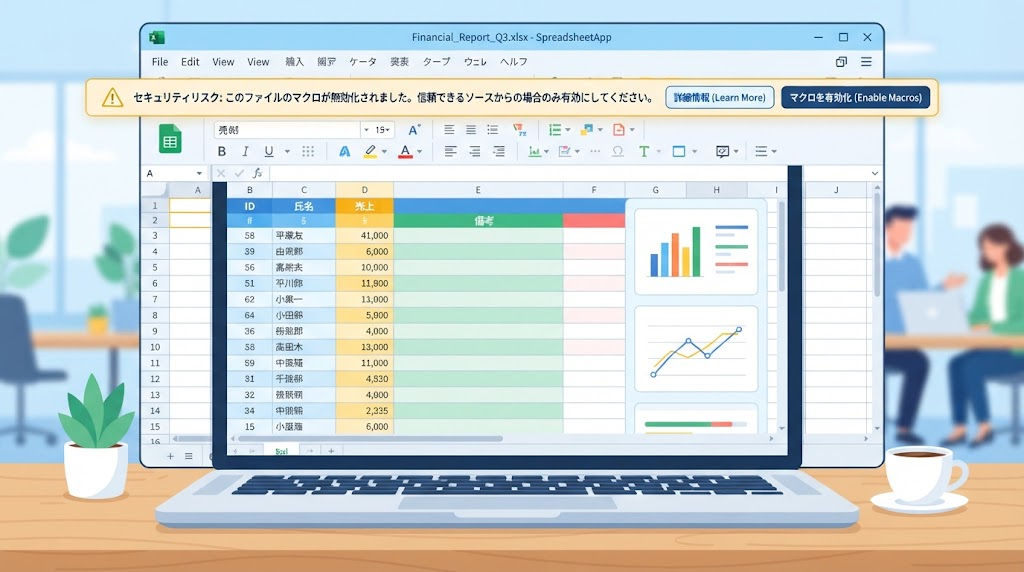Image resolution: width=1024 pixels, height=572 pixels.
Task: Open the Name Box dropdown arrow
Action: click(x=199, y=173)
